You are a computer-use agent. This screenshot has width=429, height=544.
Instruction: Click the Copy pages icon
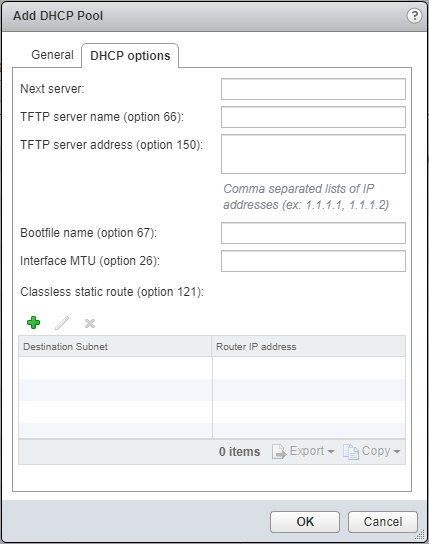tap(351, 452)
